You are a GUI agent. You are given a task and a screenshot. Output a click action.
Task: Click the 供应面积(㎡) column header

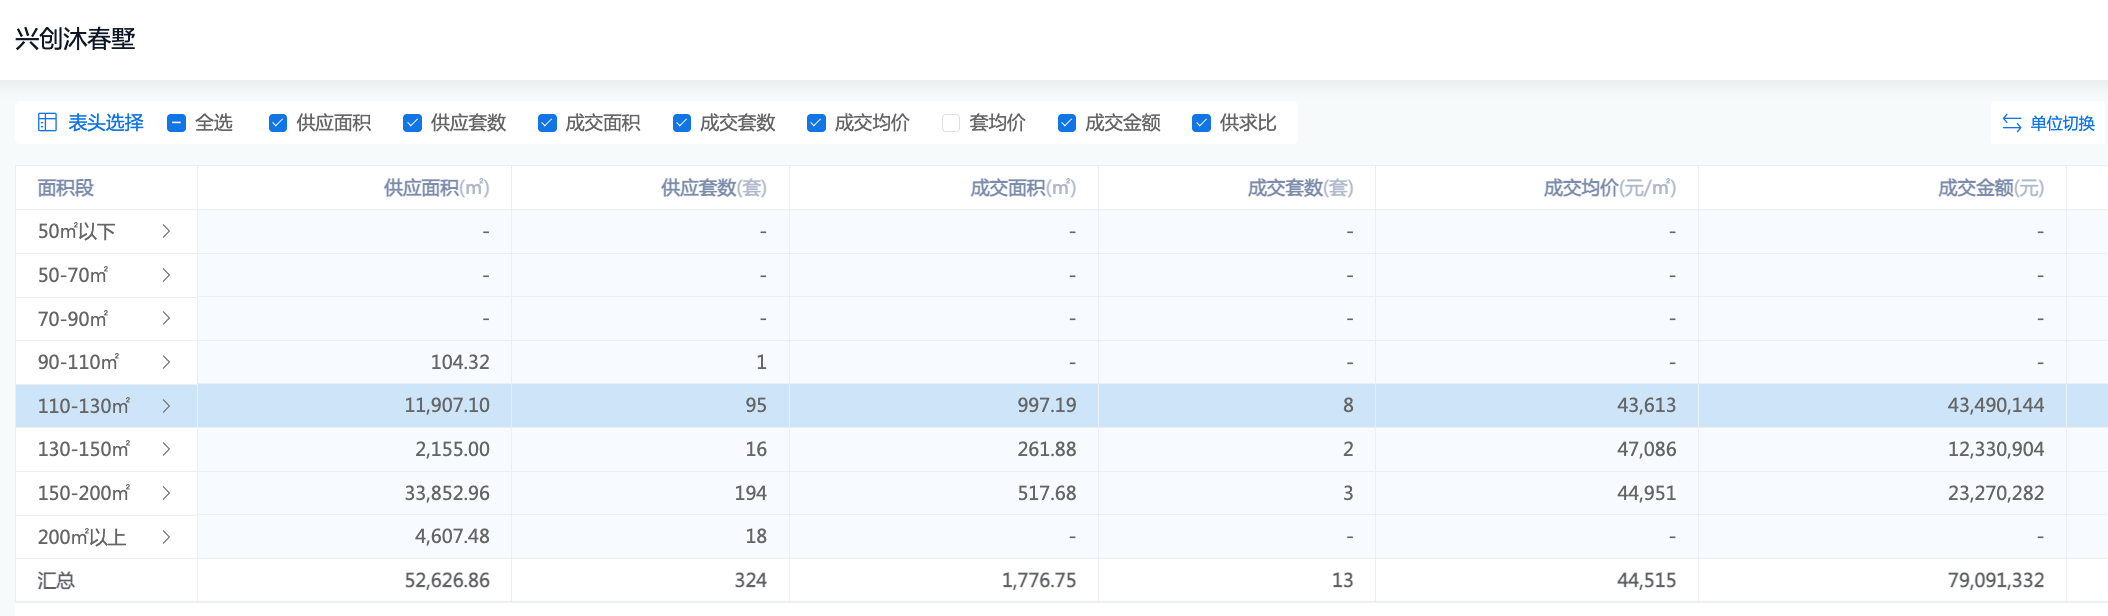tap(436, 188)
